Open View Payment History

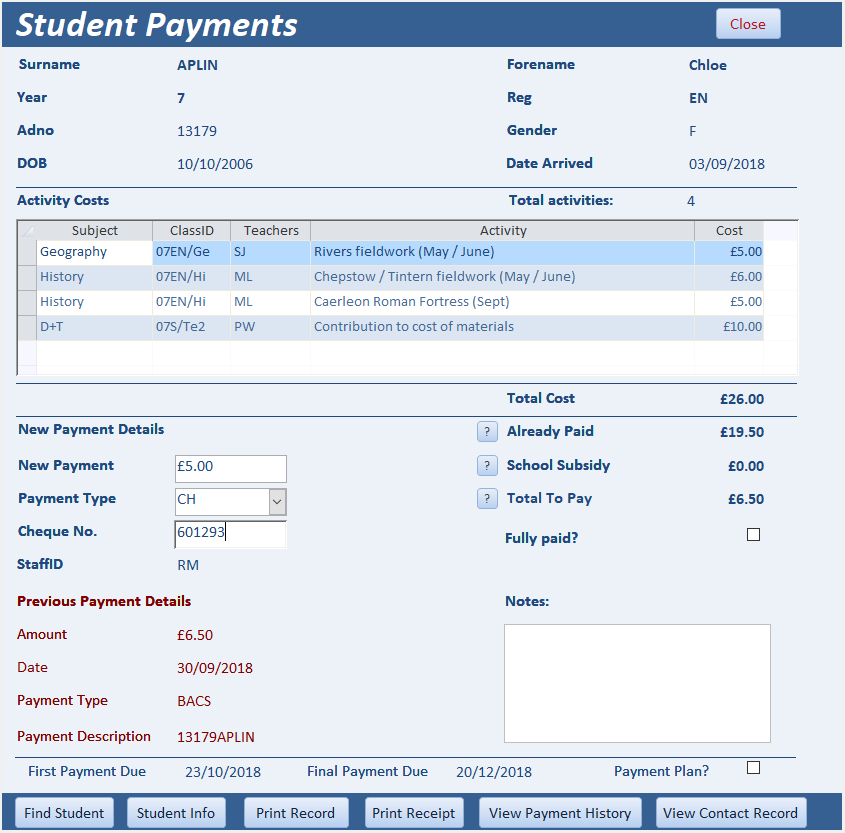pyautogui.click(x=560, y=813)
